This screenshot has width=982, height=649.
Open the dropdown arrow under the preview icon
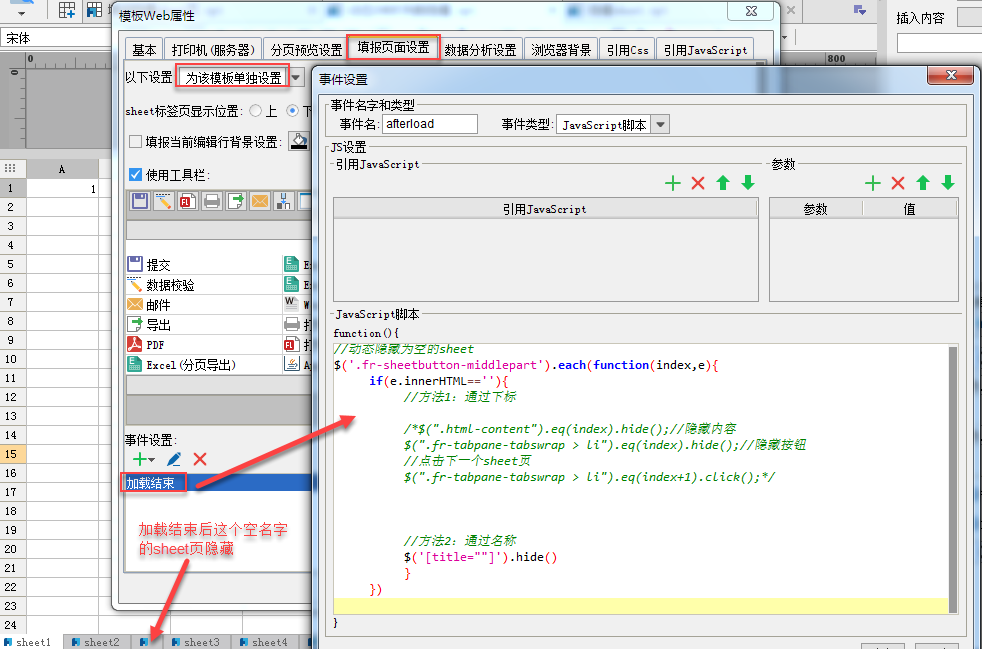pyautogui.click(x=21, y=14)
